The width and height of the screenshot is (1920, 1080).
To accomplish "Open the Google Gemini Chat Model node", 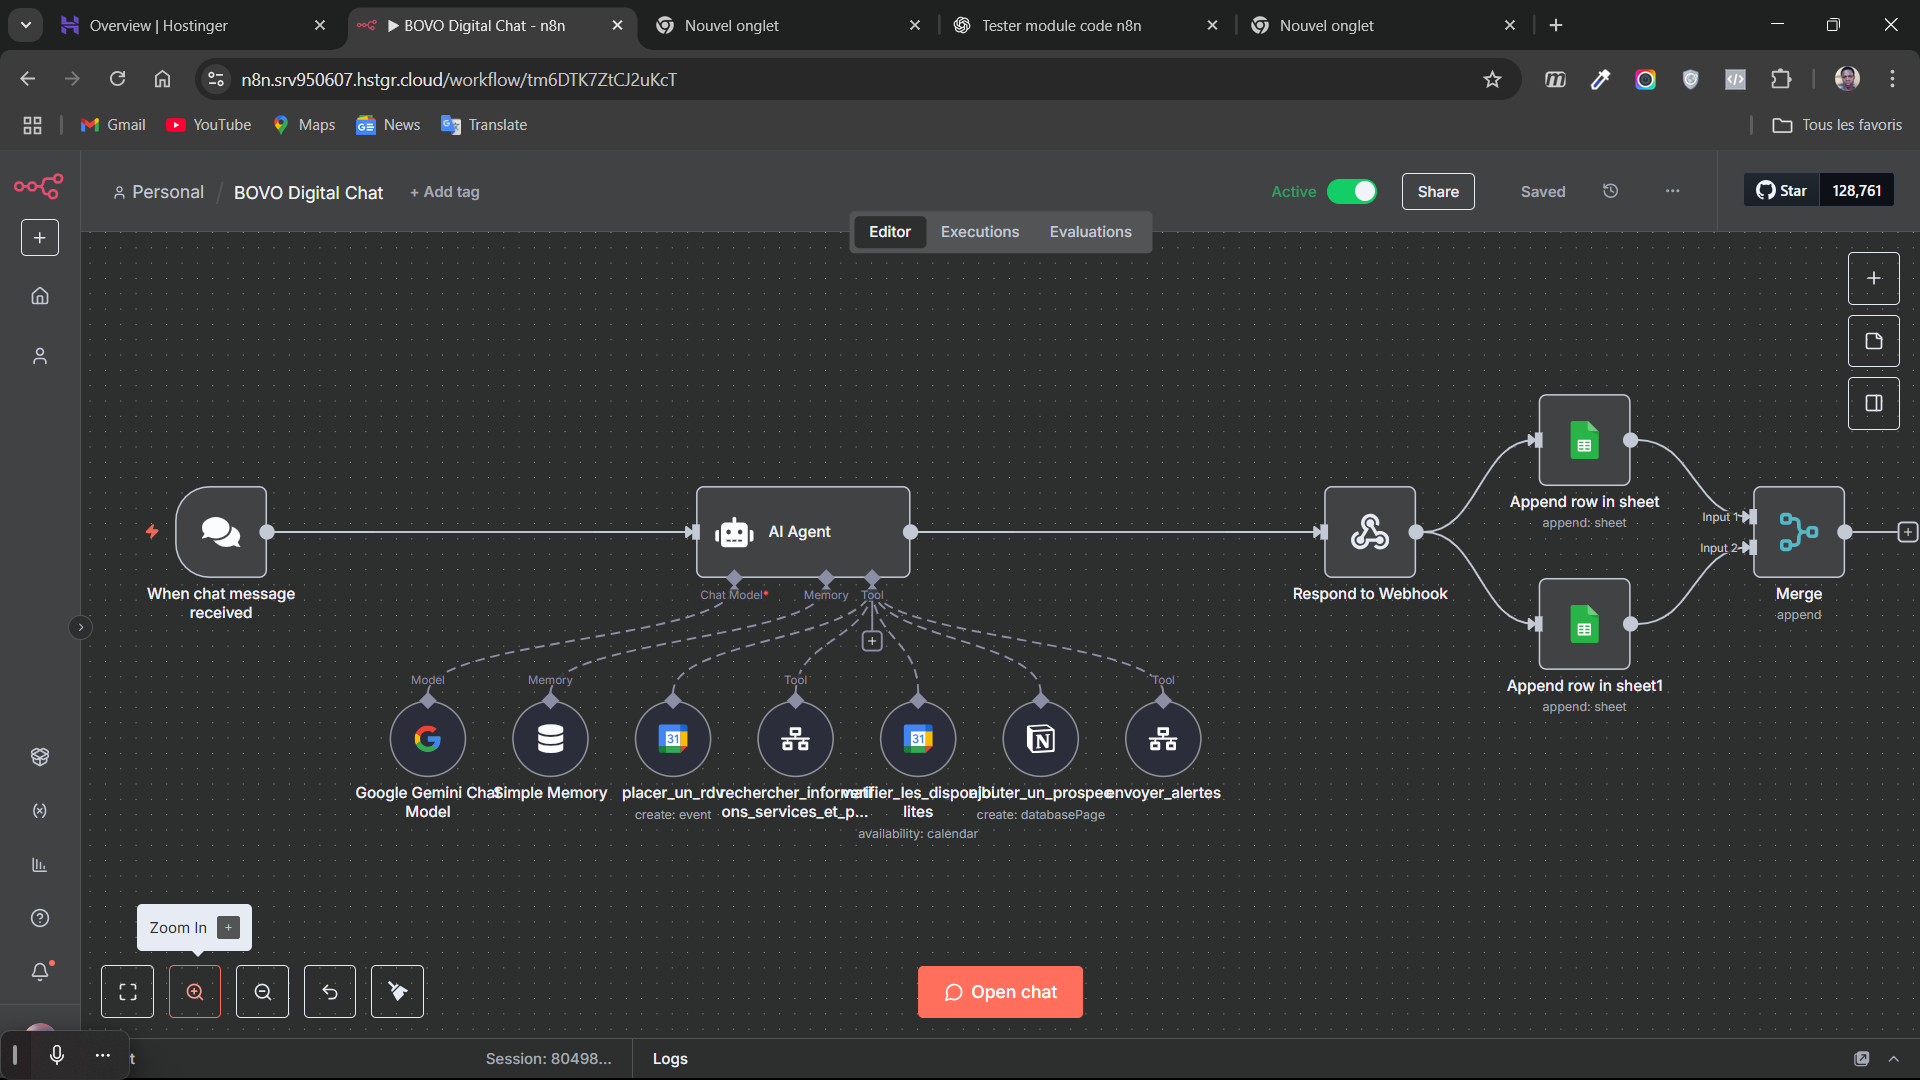I will tap(428, 739).
